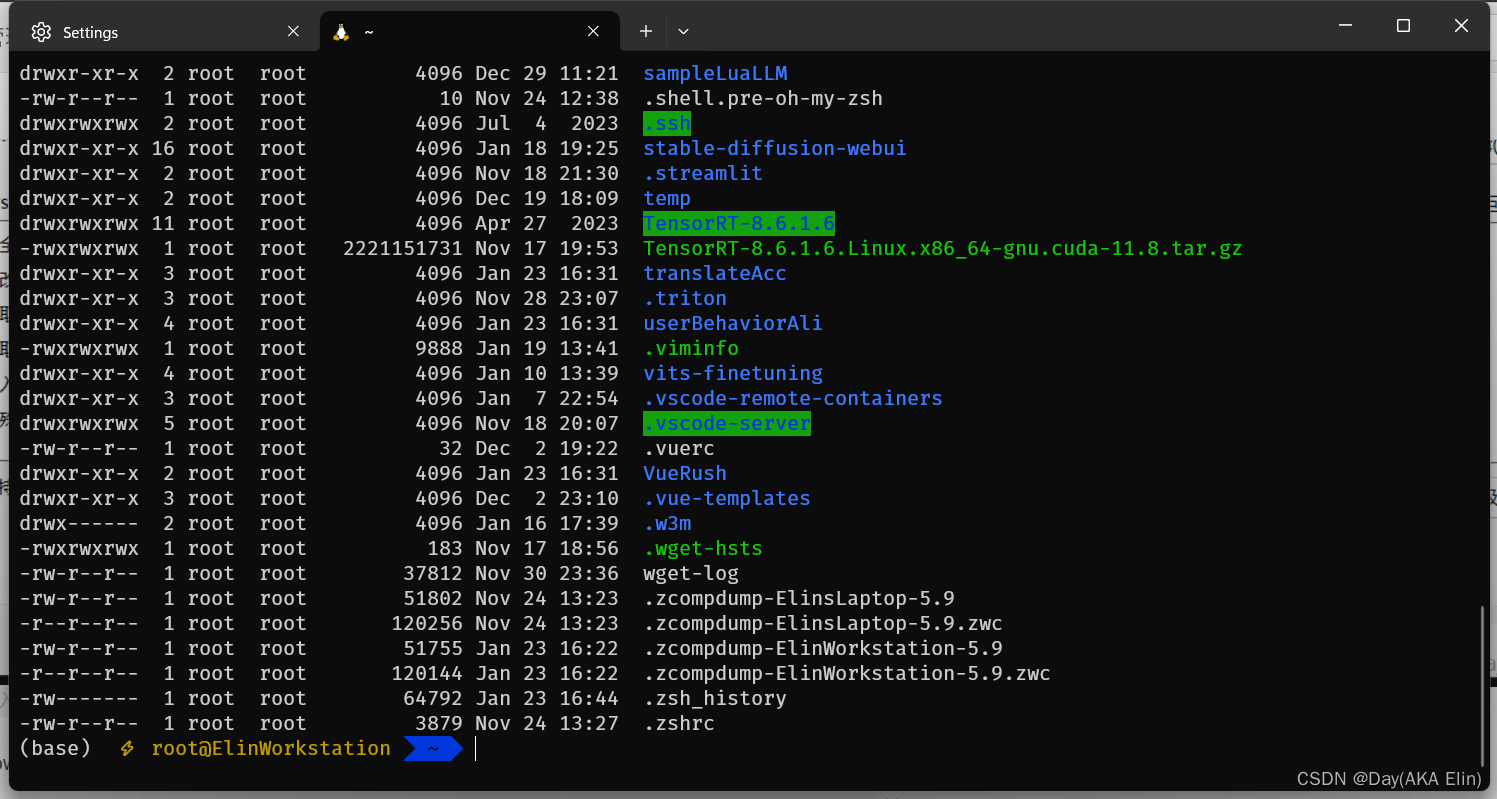Close the terminal window
The height and width of the screenshot is (799, 1497).
1461,27
